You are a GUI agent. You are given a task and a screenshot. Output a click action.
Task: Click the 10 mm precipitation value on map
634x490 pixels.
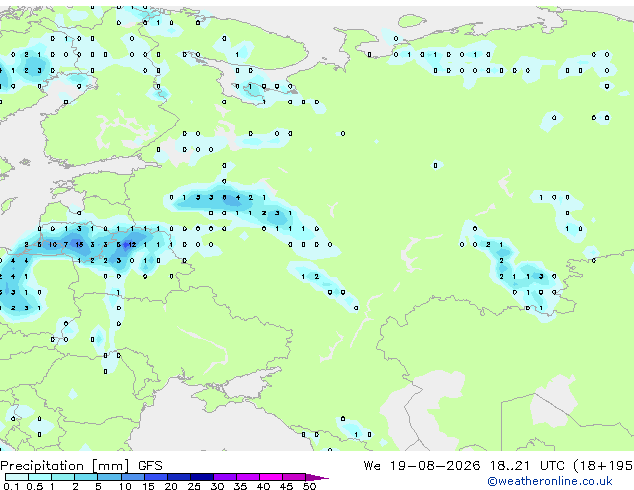pos(53,245)
